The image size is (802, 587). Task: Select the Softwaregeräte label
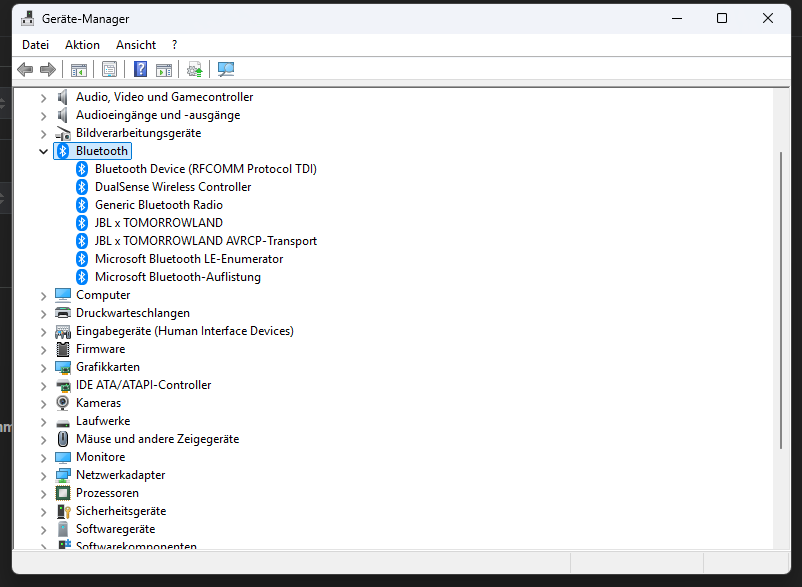(115, 529)
